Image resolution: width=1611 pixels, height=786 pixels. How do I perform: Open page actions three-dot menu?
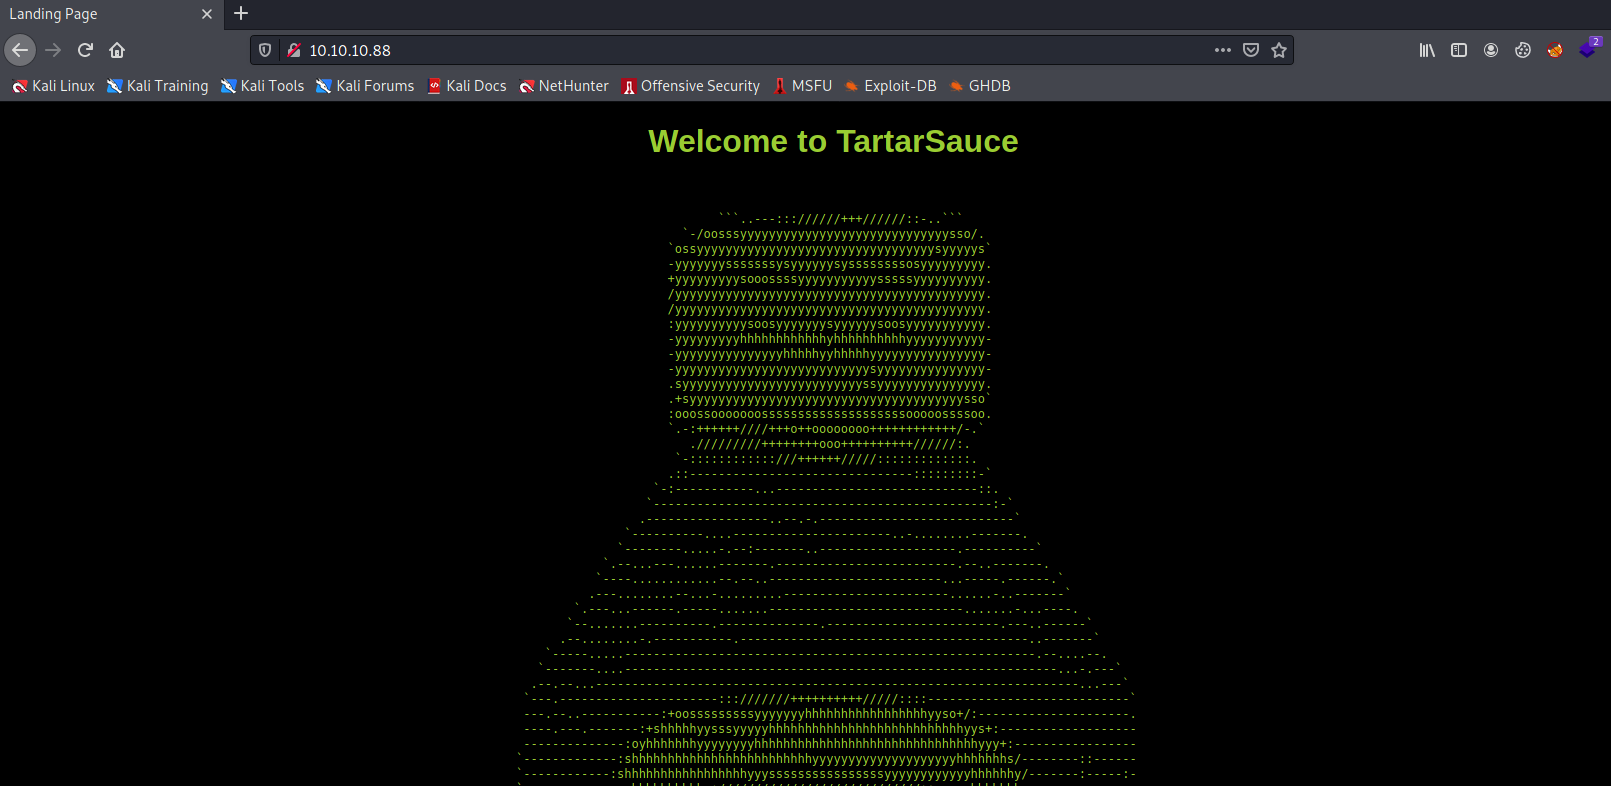click(x=1222, y=50)
